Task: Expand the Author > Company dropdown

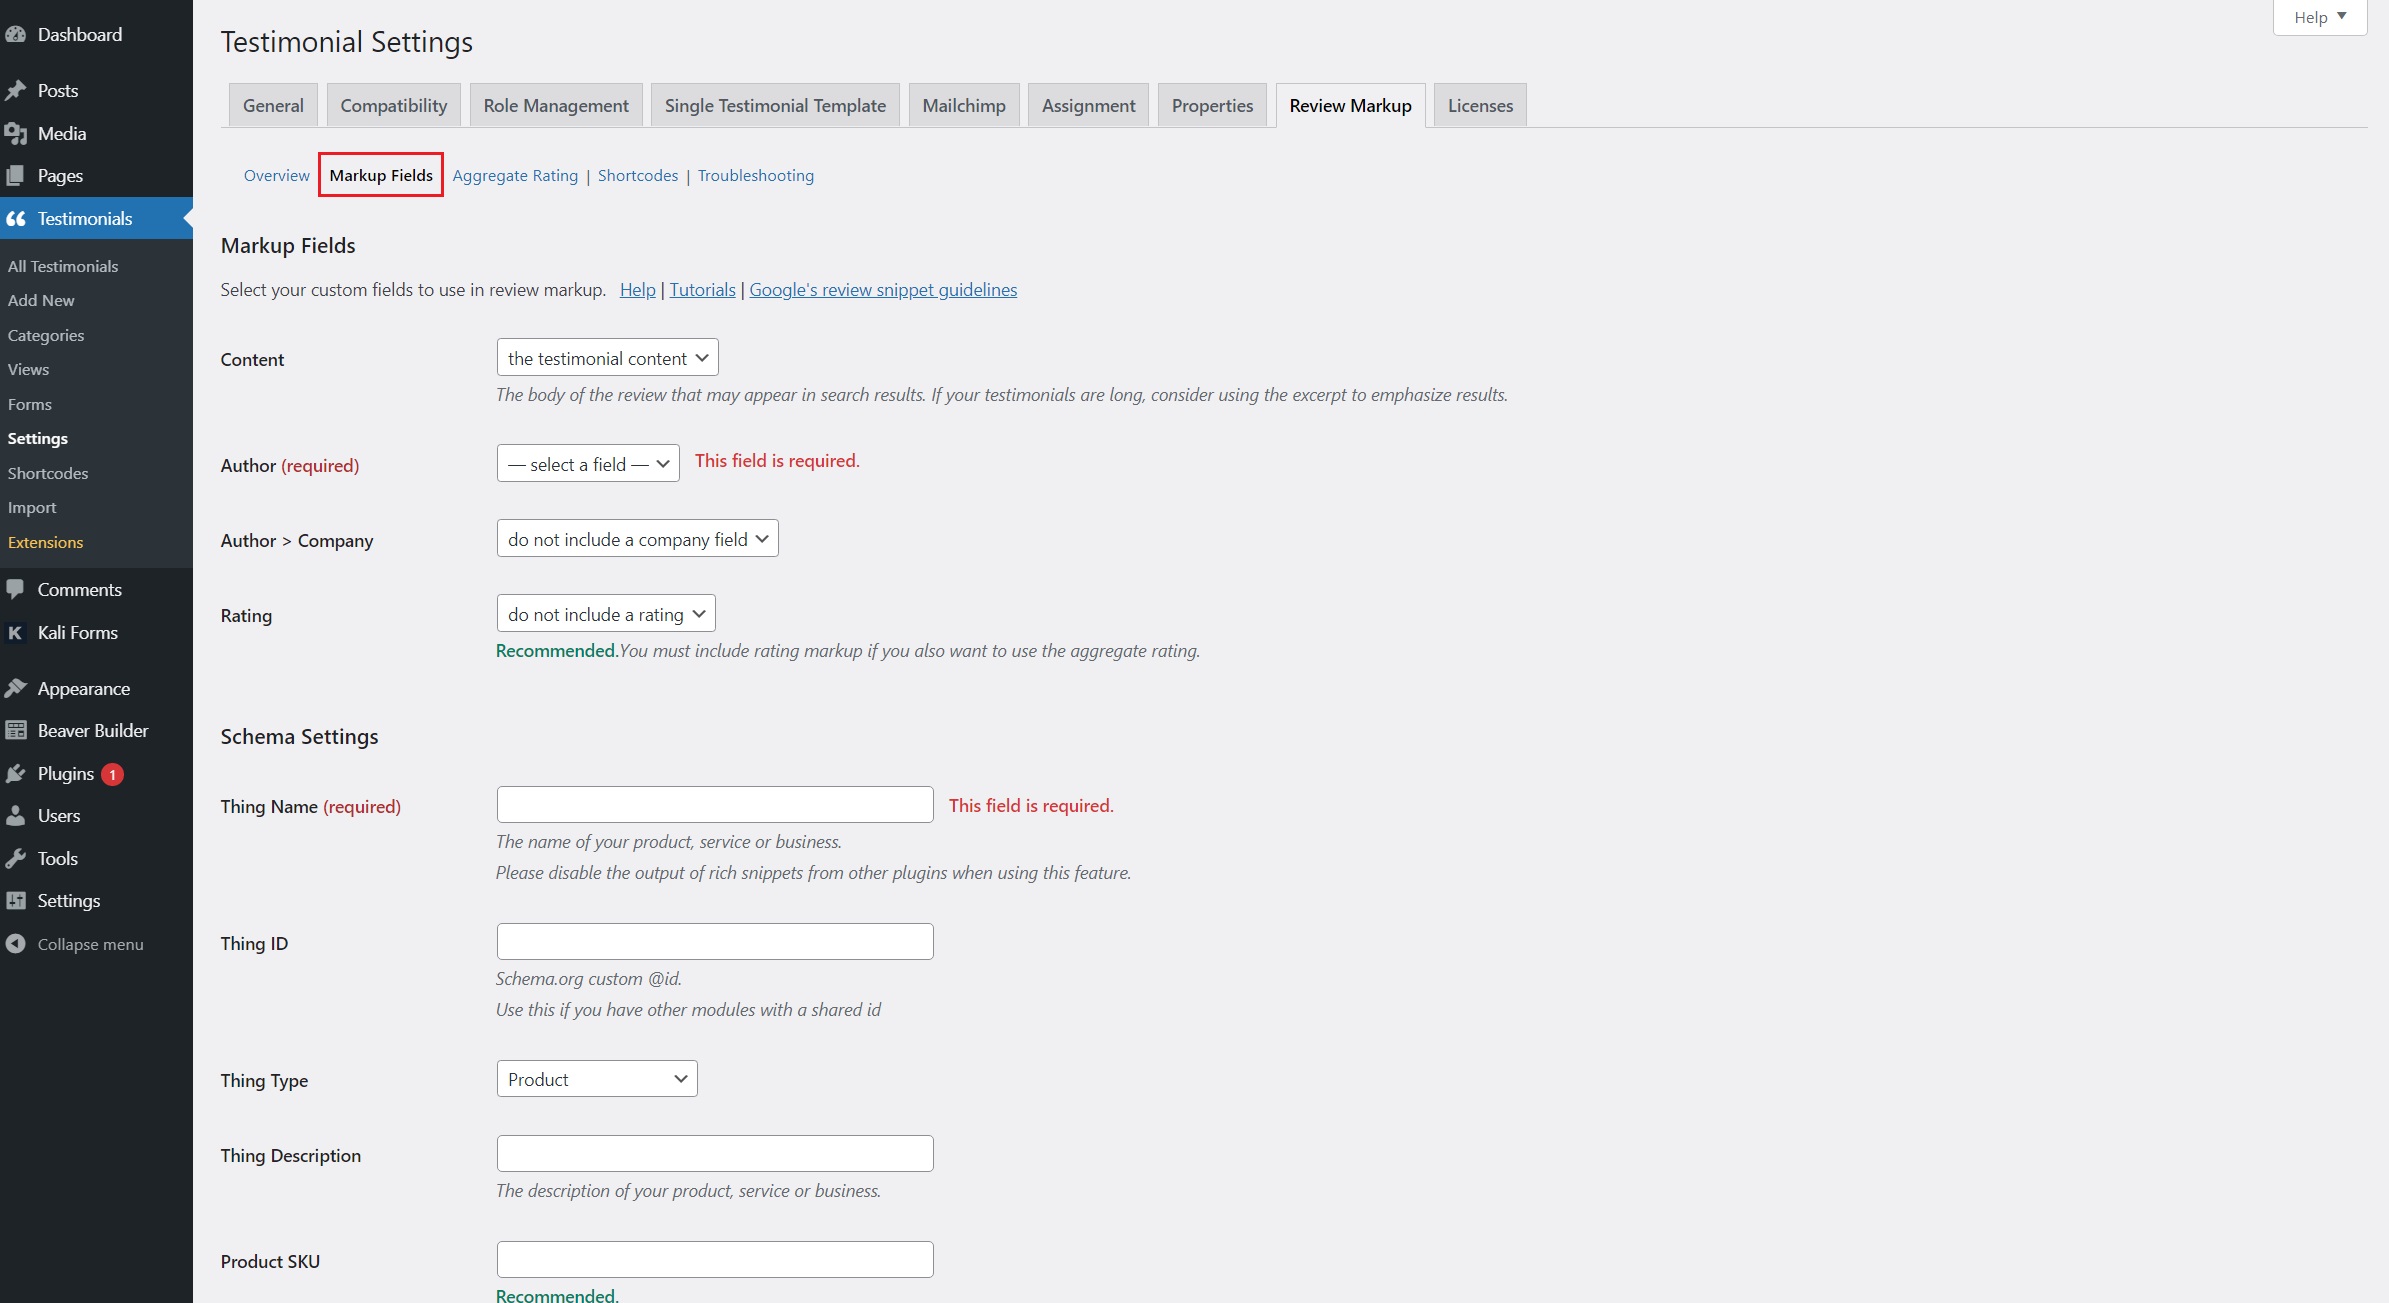Action: click(635, 538)
